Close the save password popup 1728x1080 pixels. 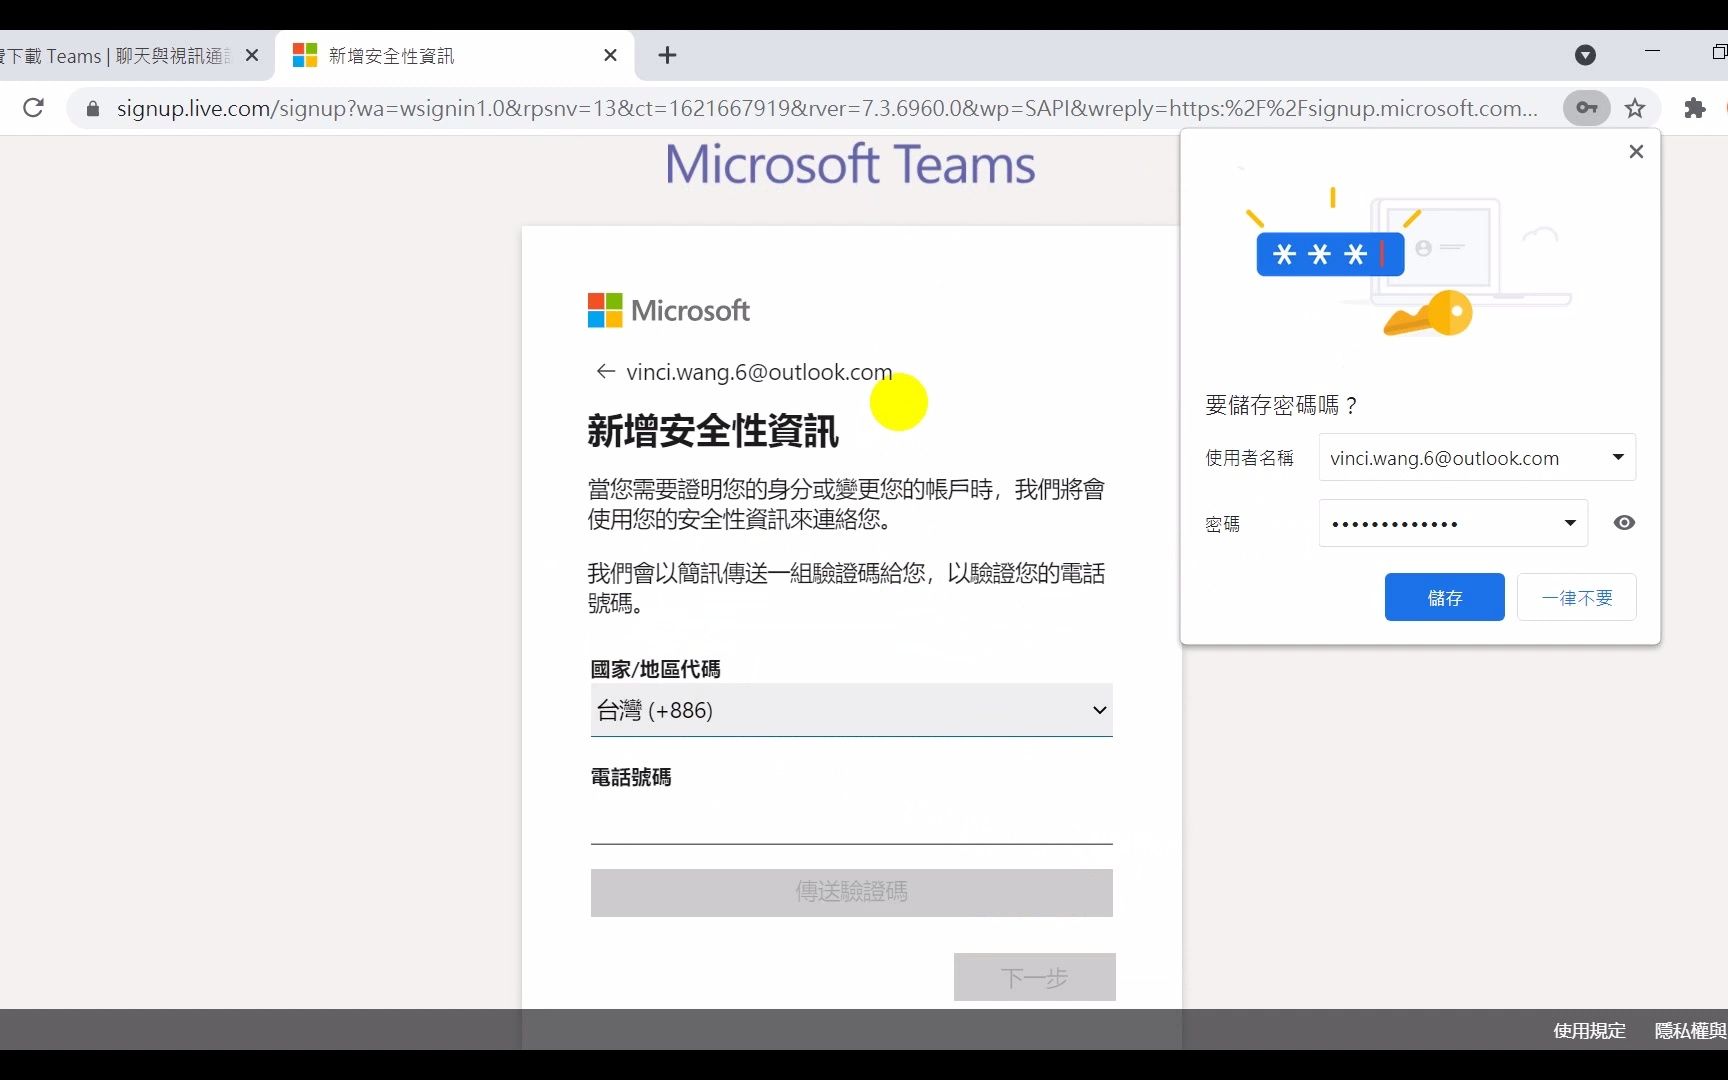[x=1636, y=151]
